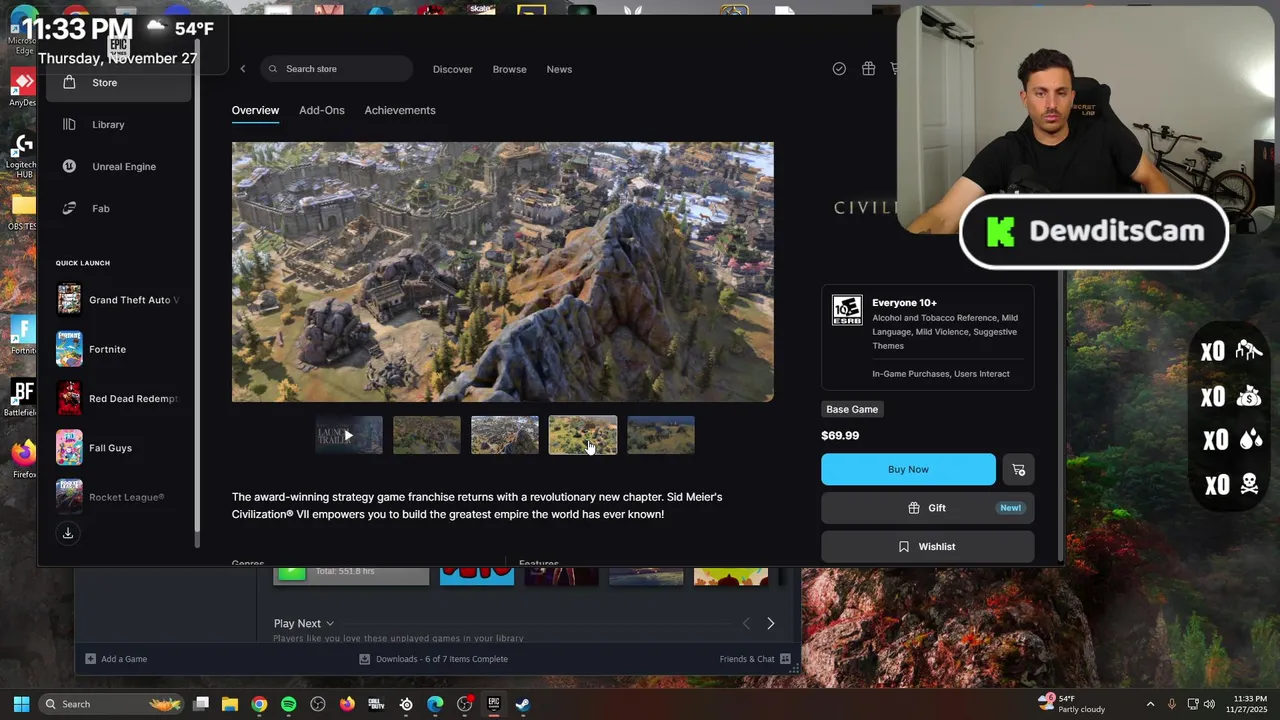
Task: Switch to the Add-Ons tab
Action: [321, 110]
